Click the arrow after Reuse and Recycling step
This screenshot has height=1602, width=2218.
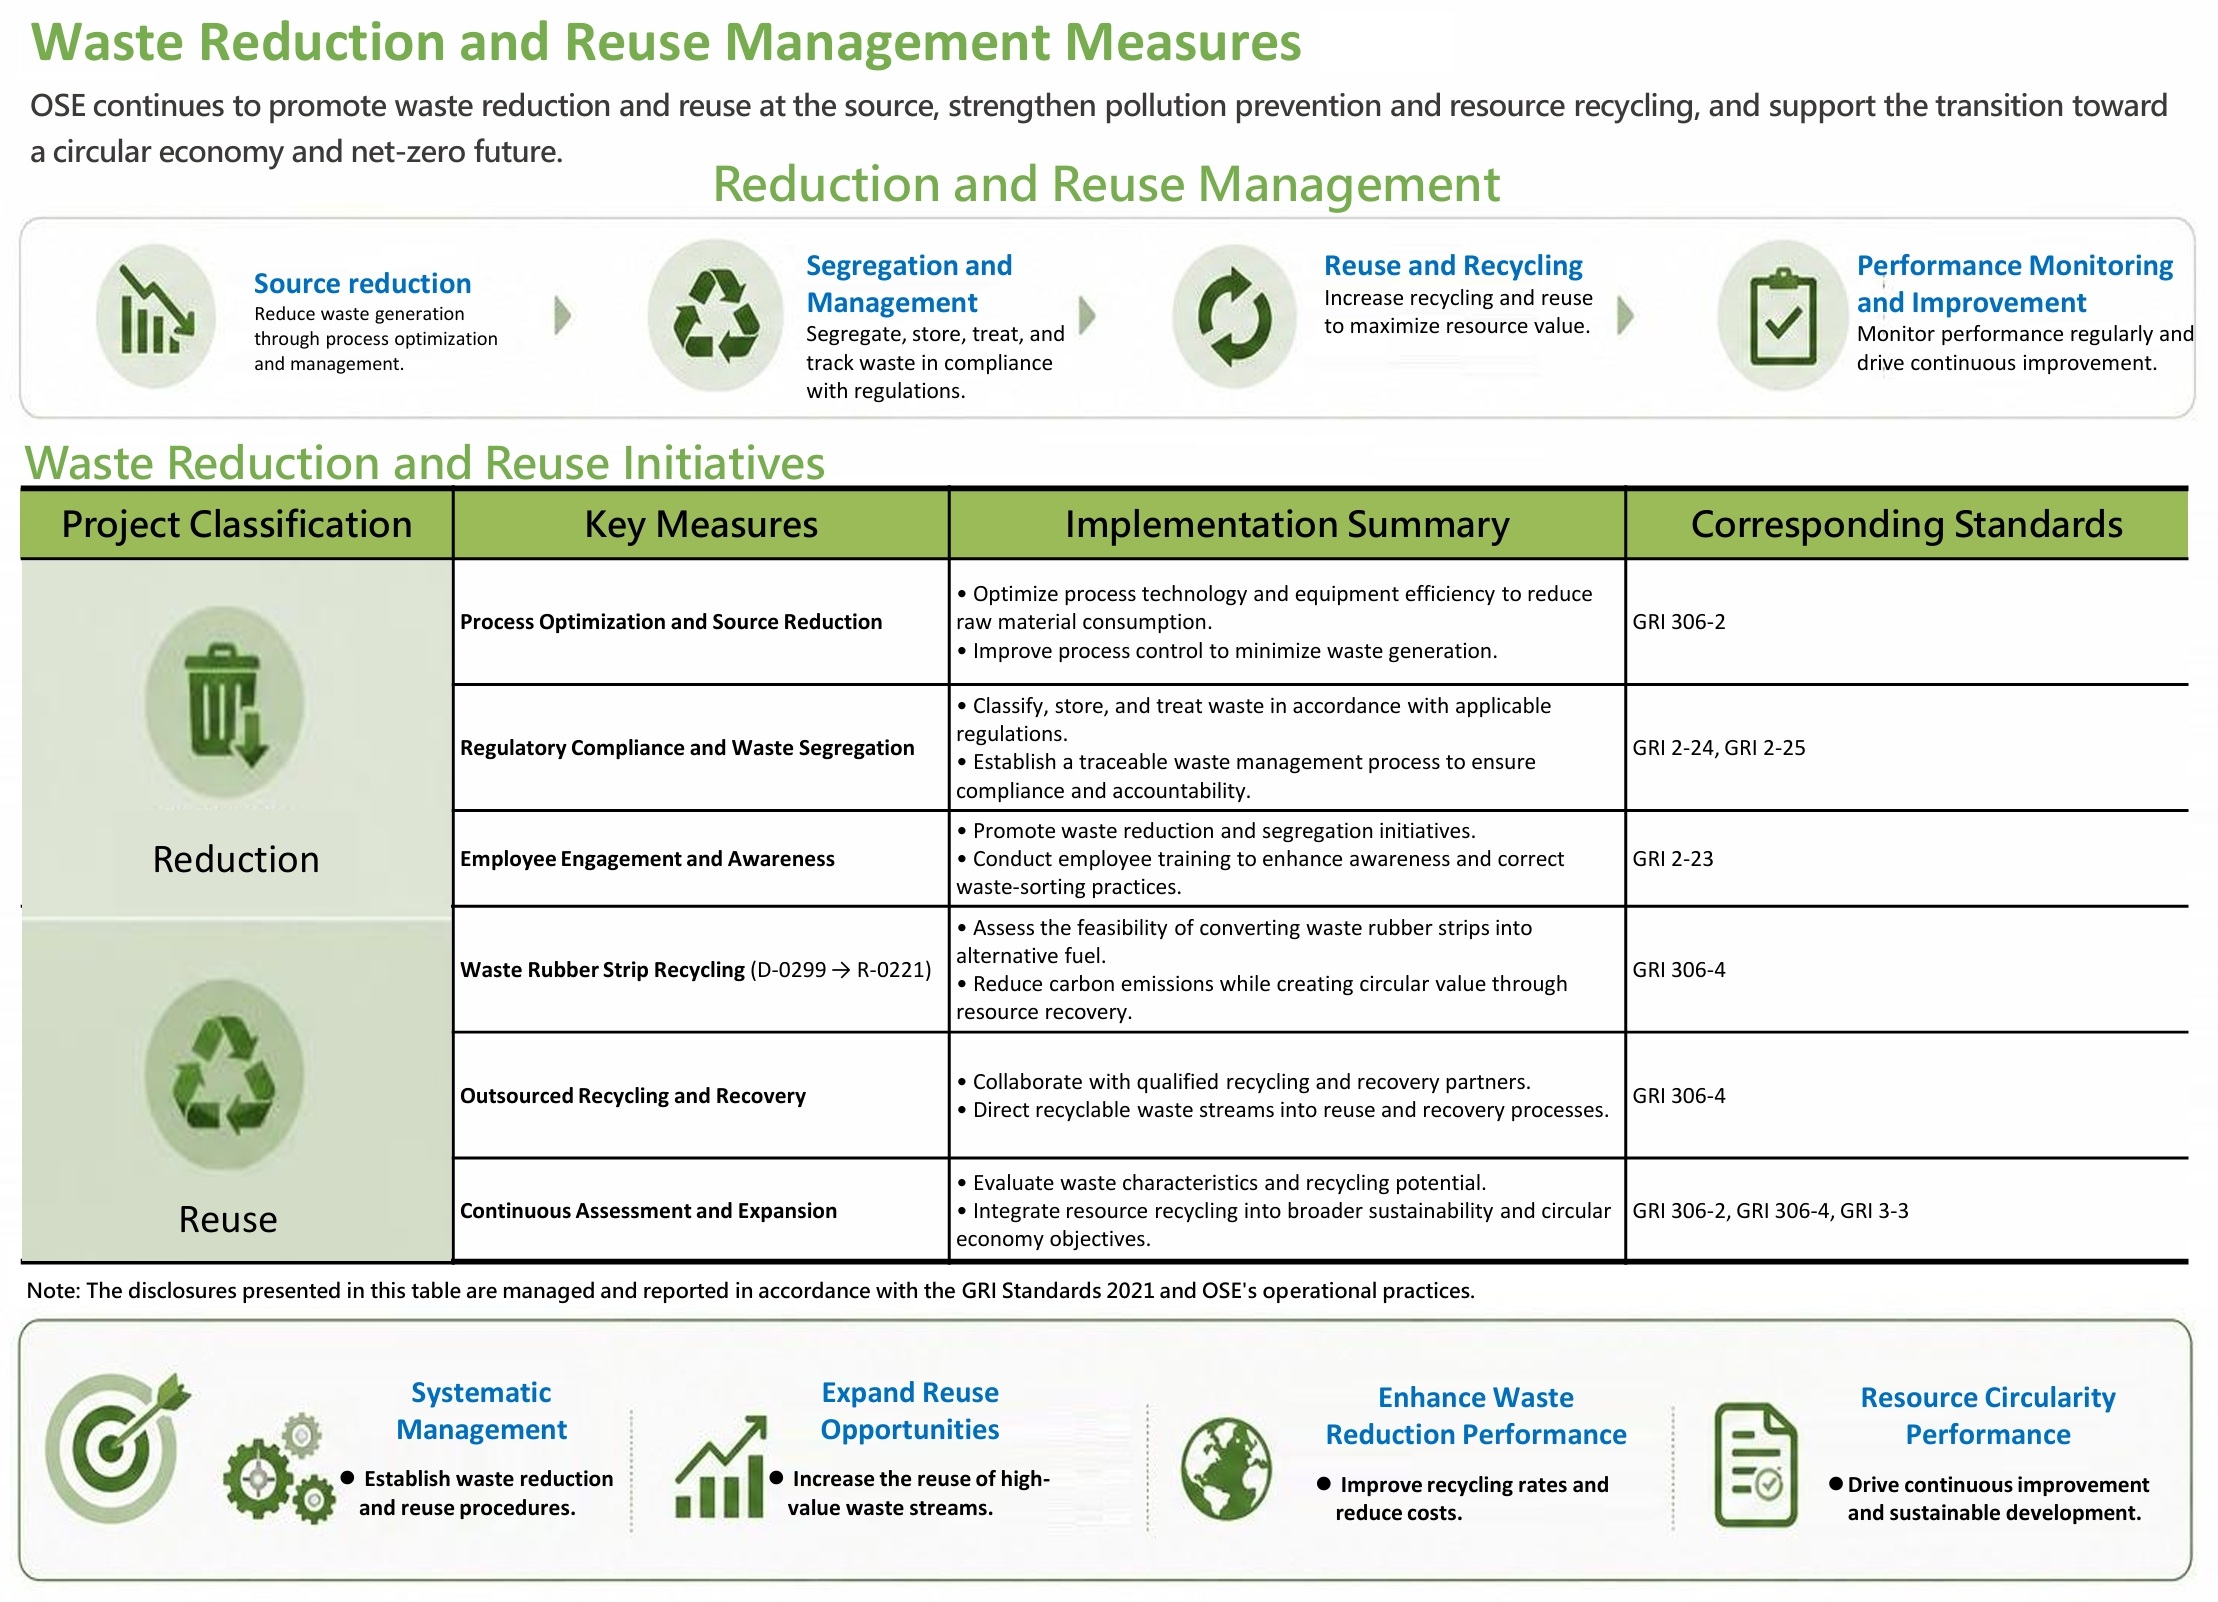pyautogui.click(x=1626, y=315)
